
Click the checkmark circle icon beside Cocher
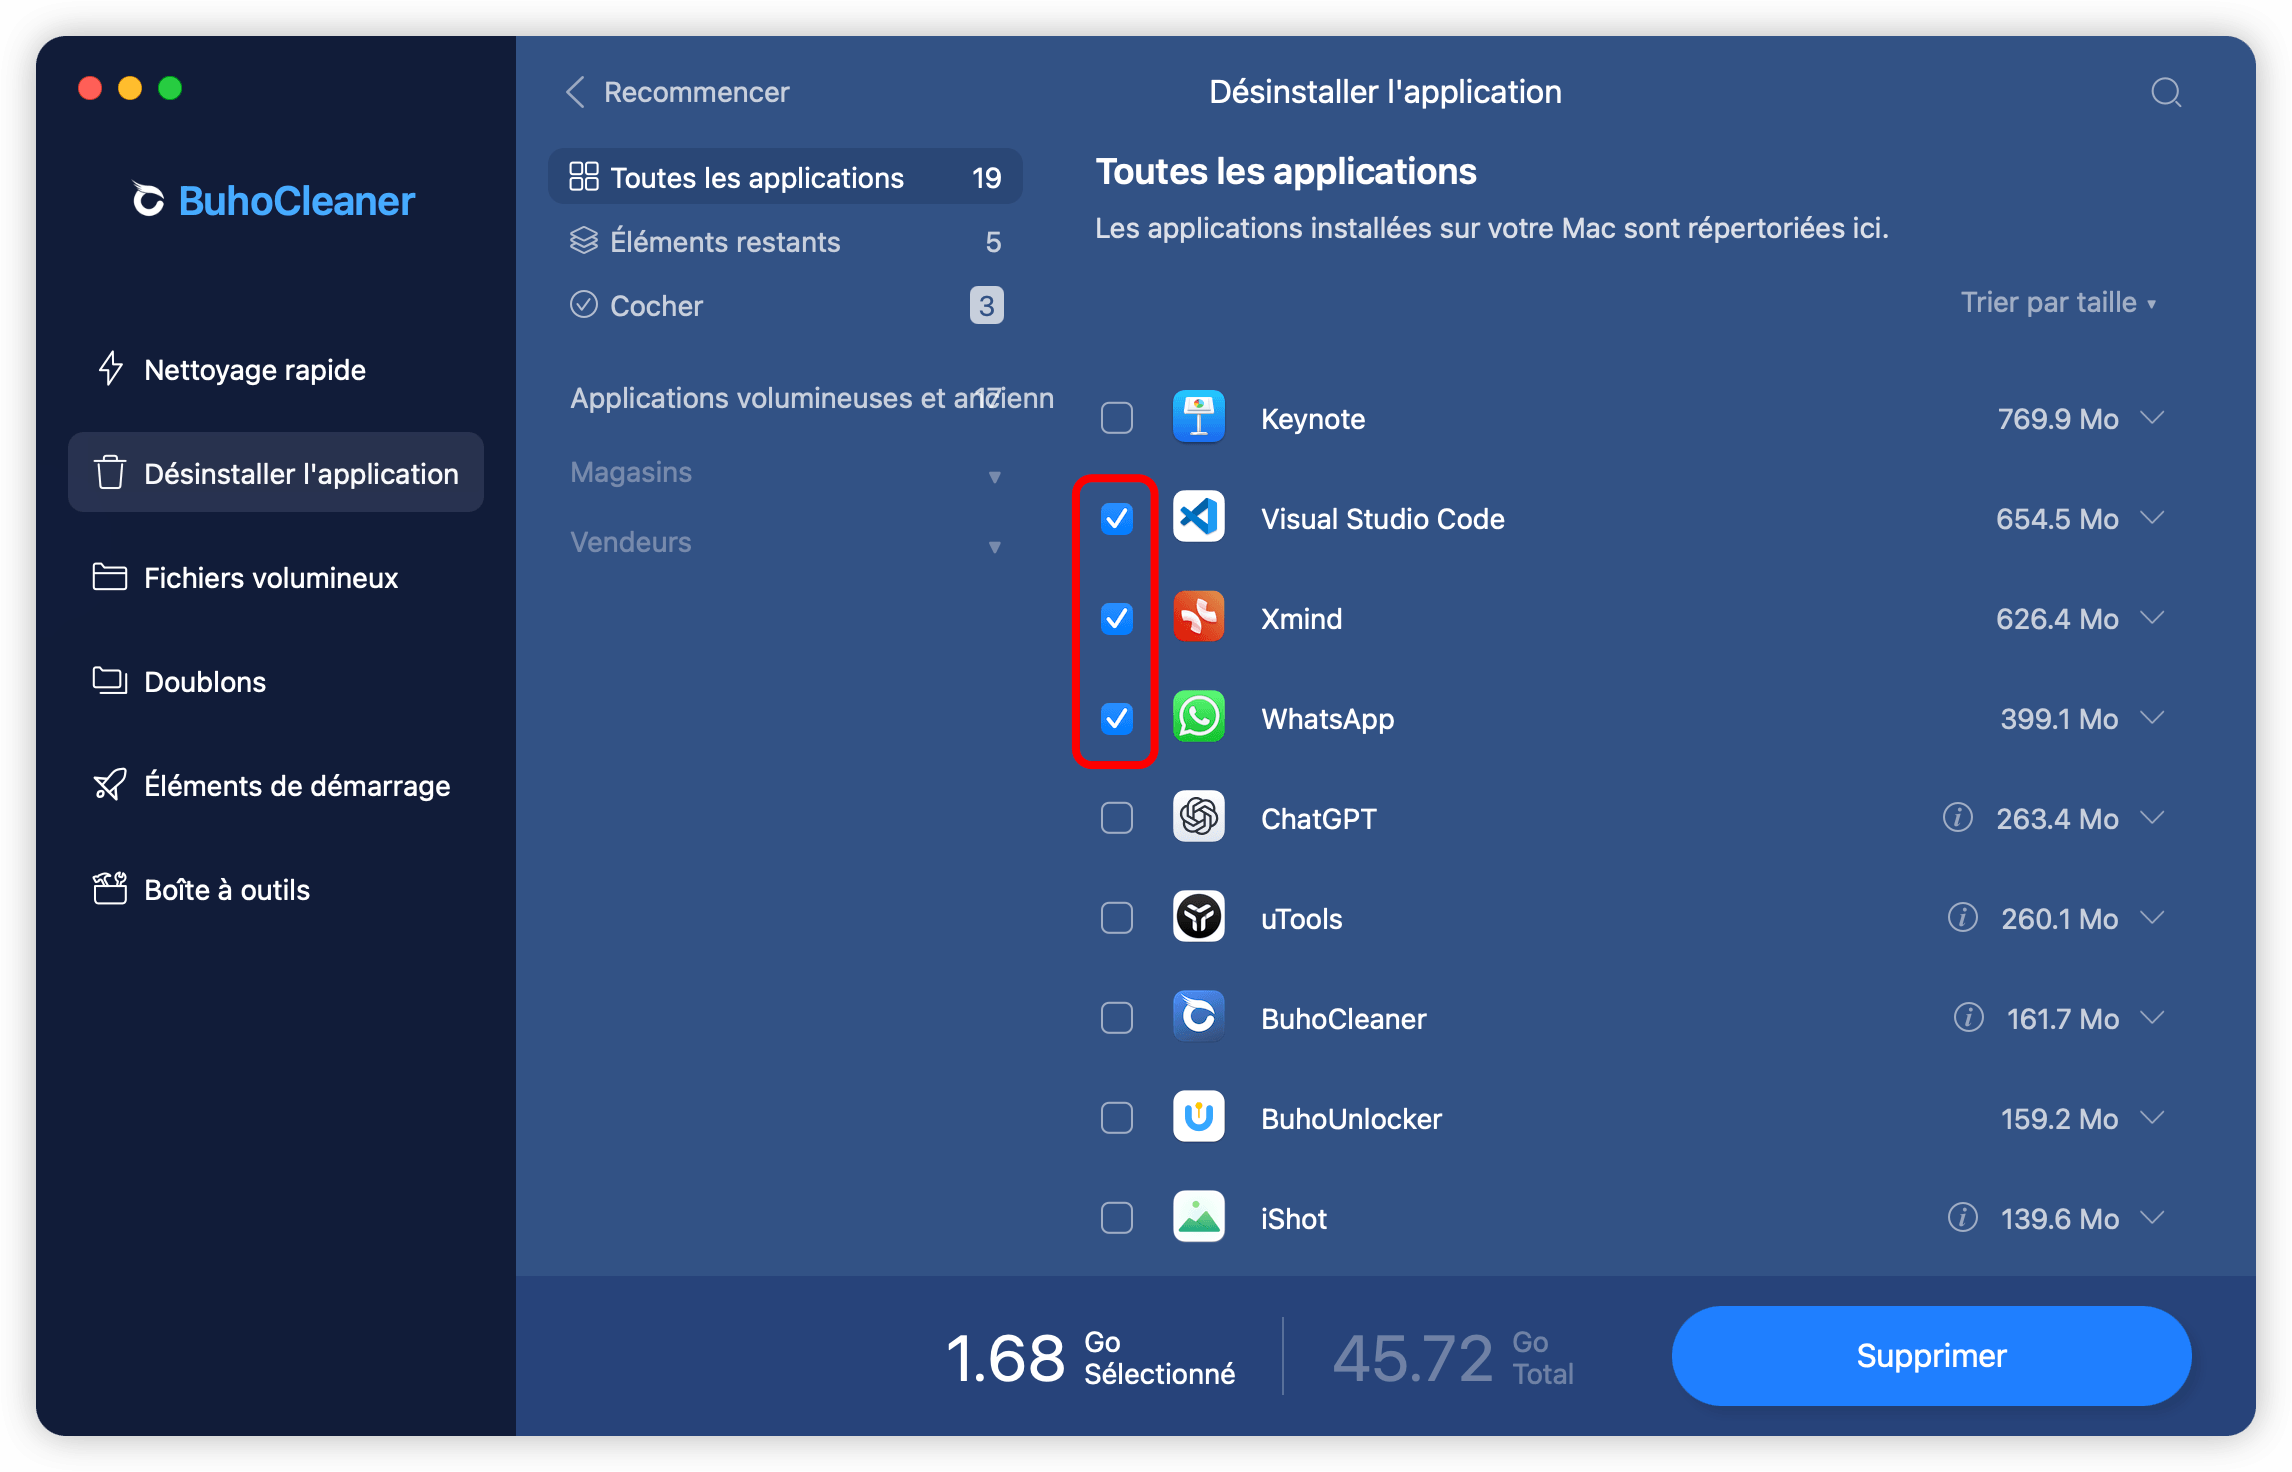click(x=584, y=305)
